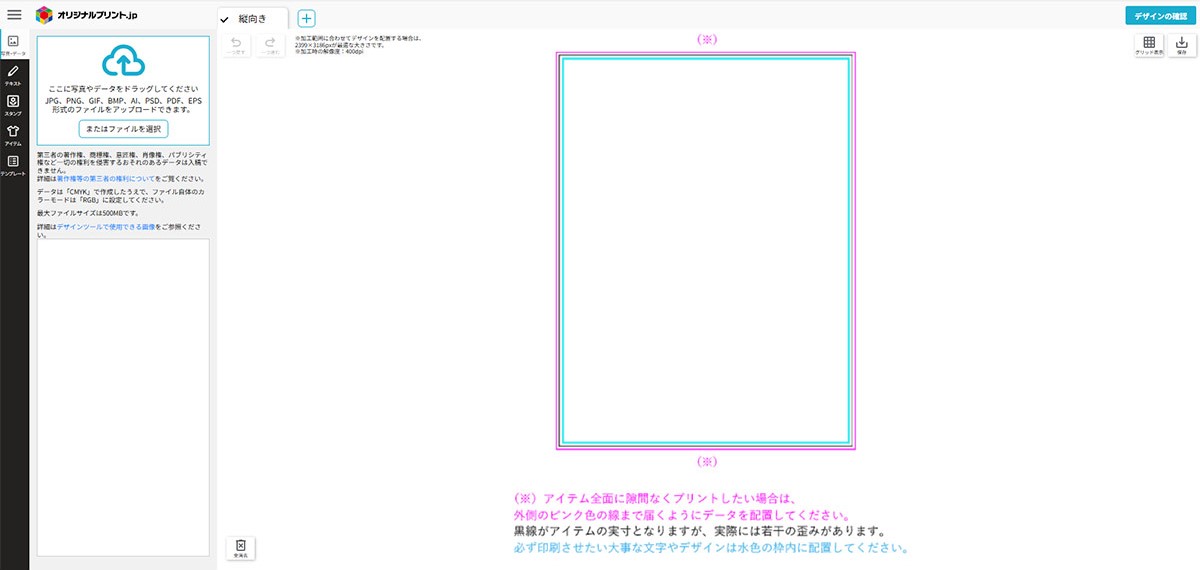This screenshot has width=1200, height=570.
Task: Toggle the グリッド表示 grid display
Action: coord(1149,46)
